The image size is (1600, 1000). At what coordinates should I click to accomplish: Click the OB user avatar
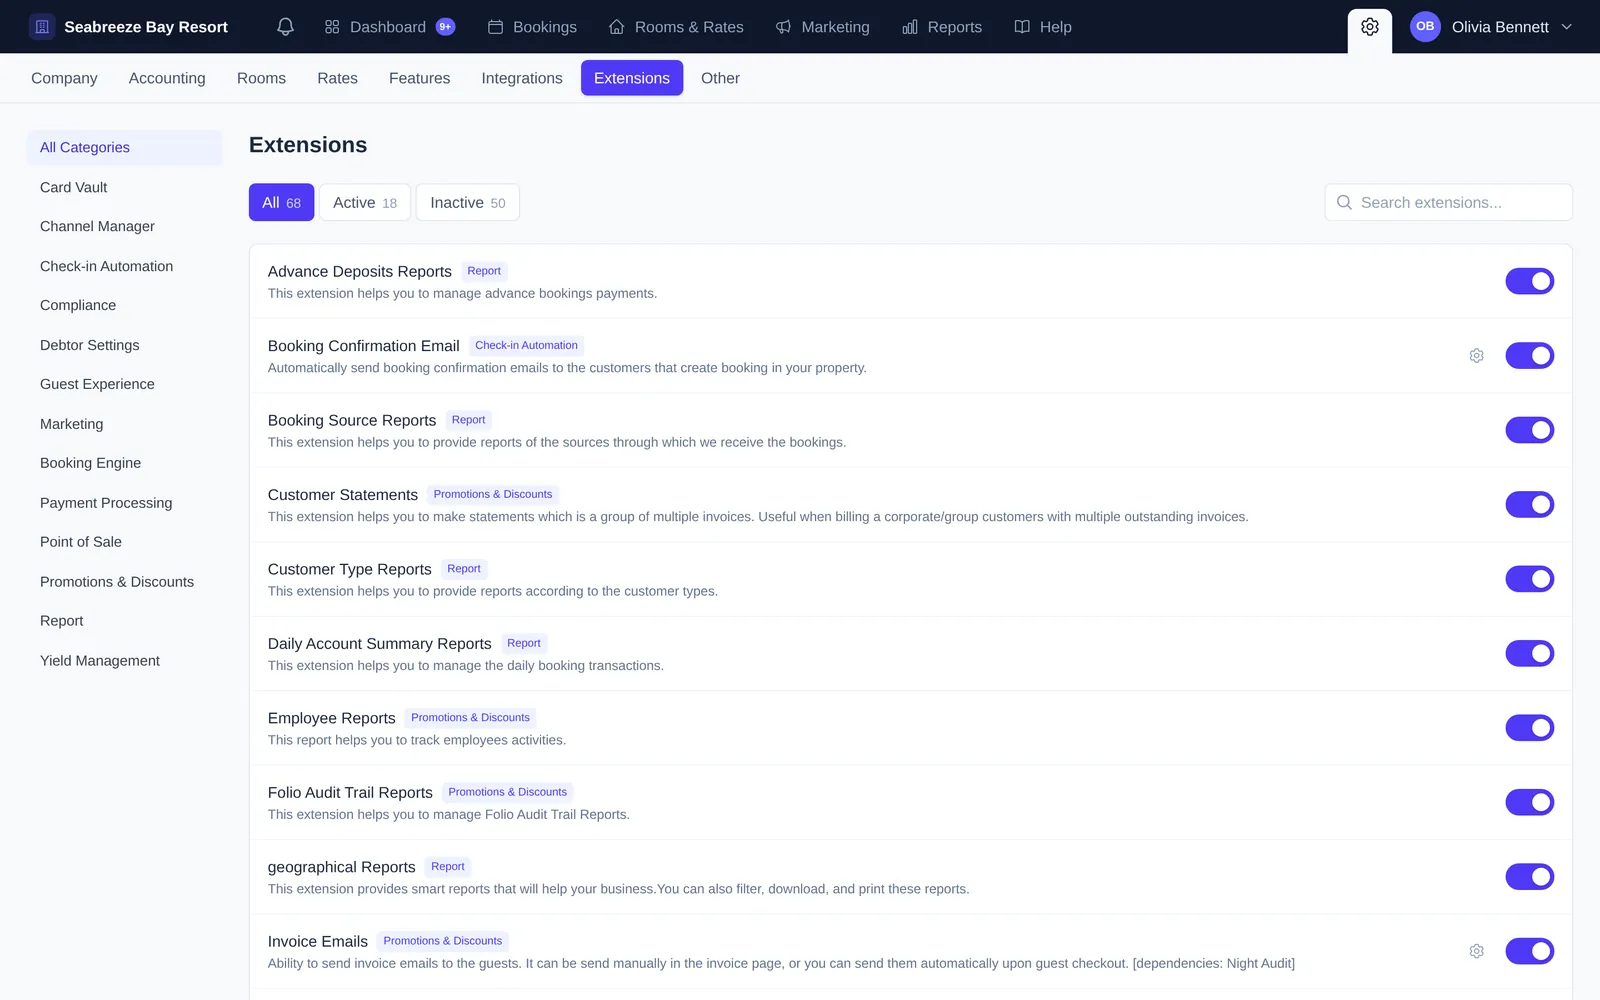1425,27
